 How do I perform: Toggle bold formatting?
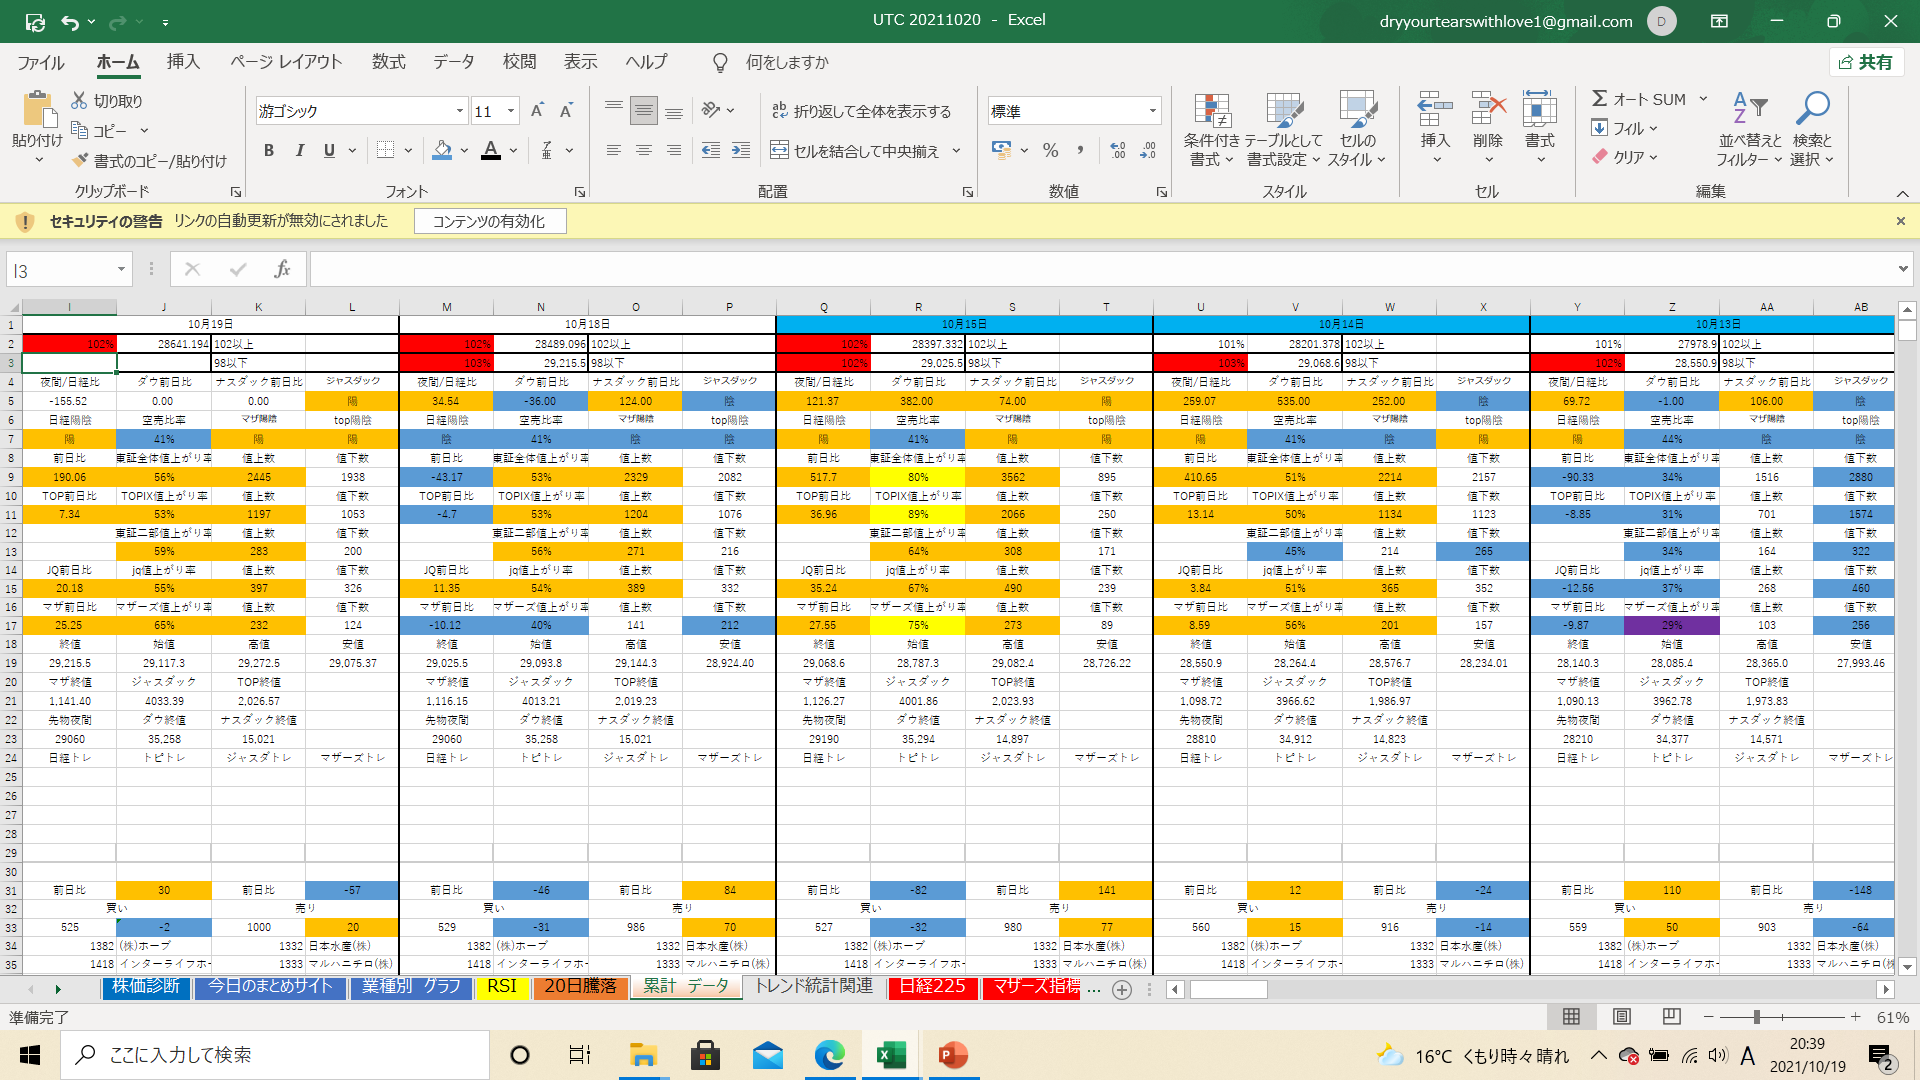268,151
